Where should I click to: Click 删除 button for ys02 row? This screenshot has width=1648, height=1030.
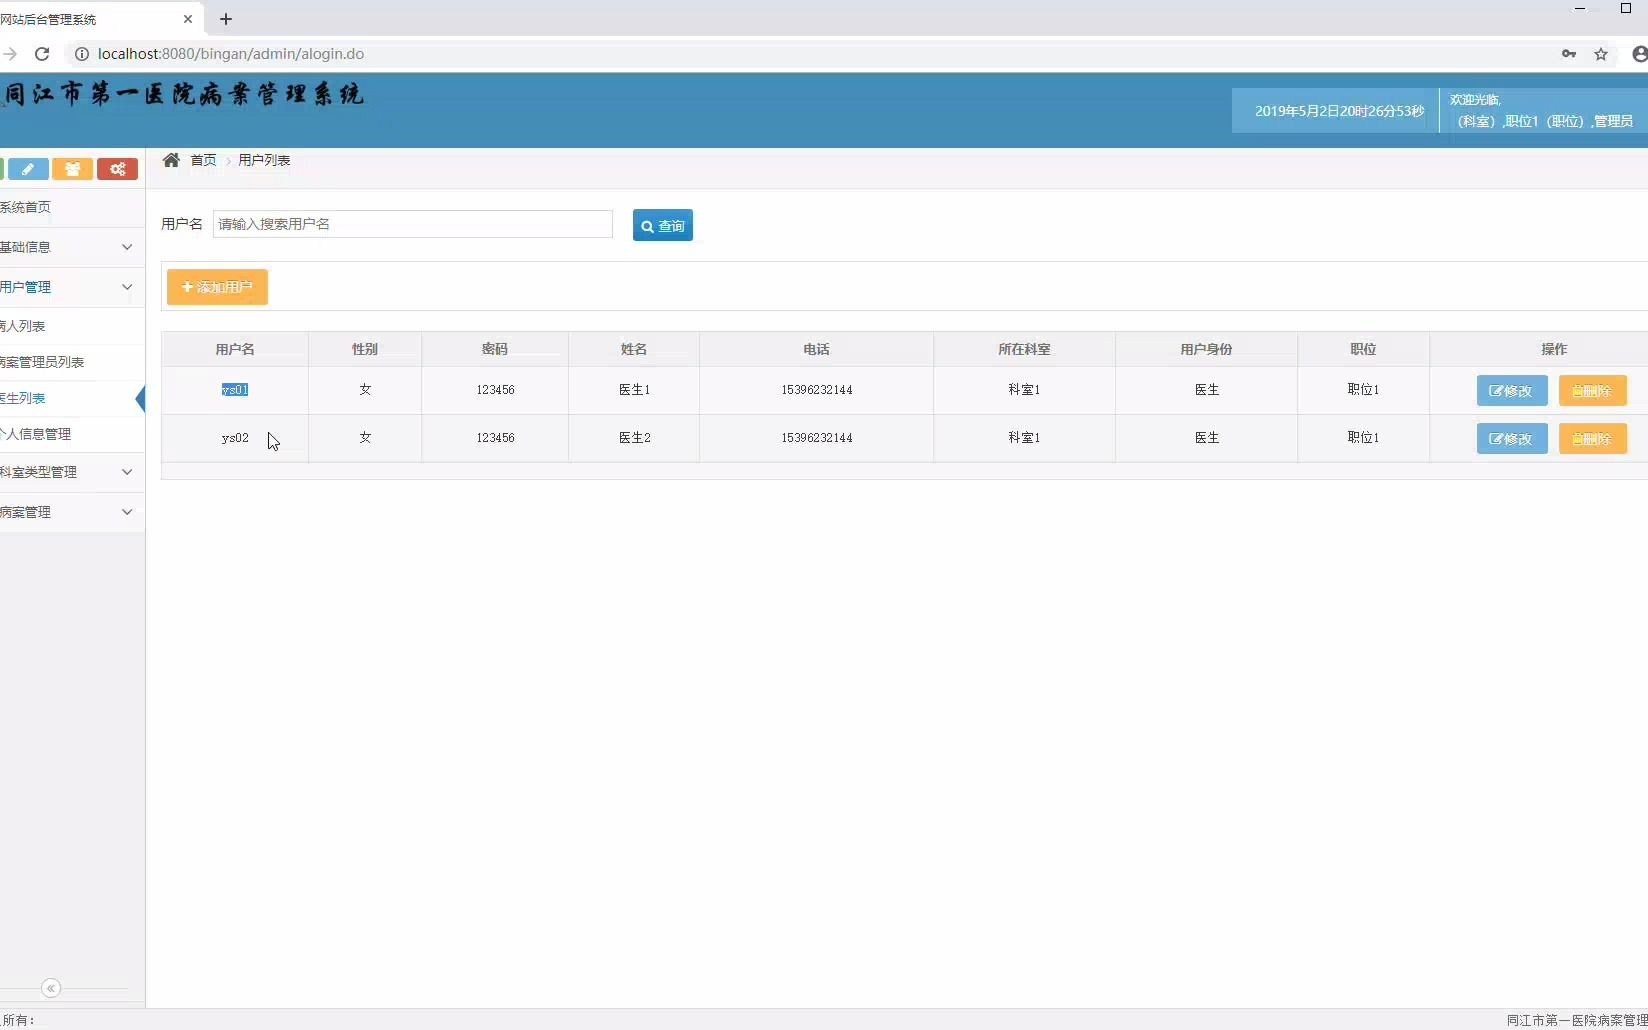point(1593,438)
